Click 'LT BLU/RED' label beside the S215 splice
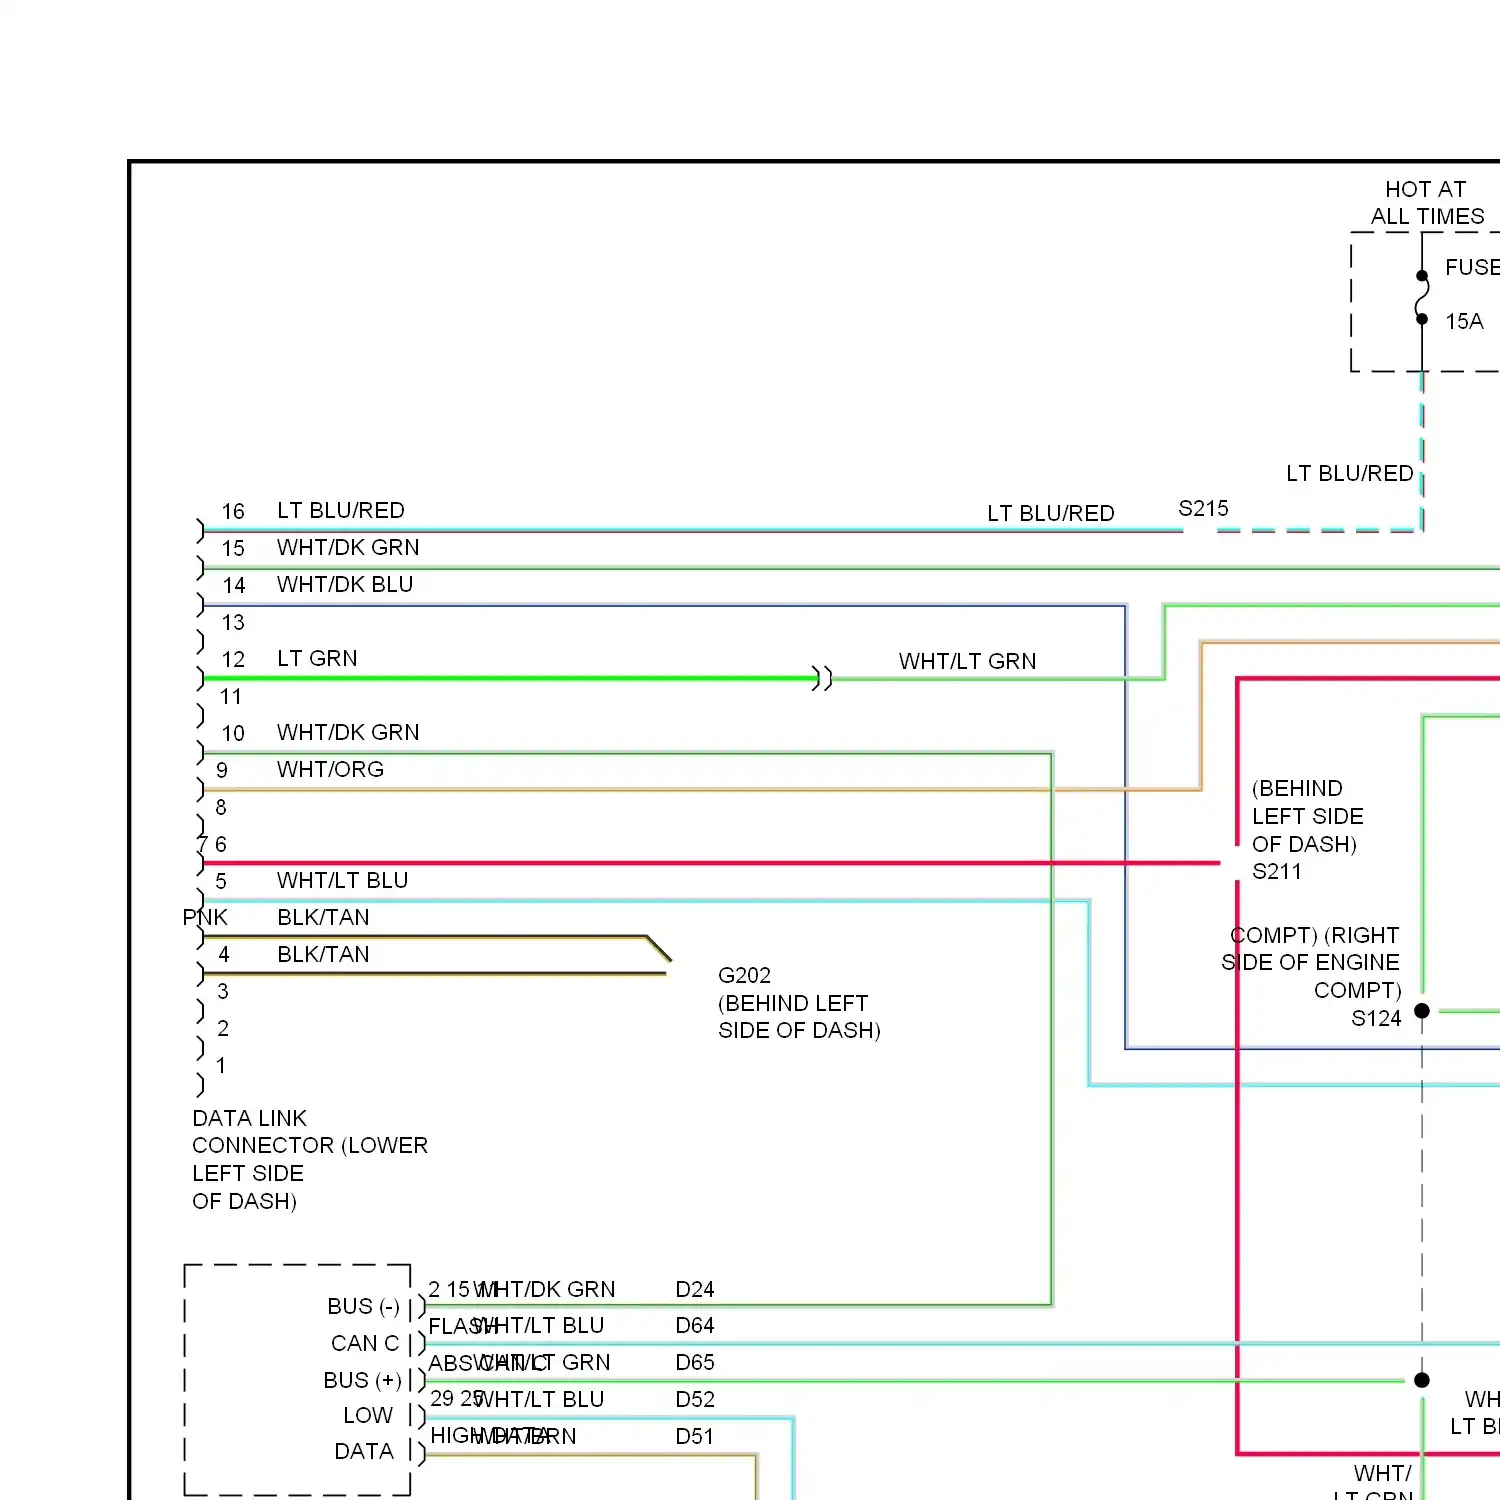1500x1500 pixels. (x=1050, y=513)
